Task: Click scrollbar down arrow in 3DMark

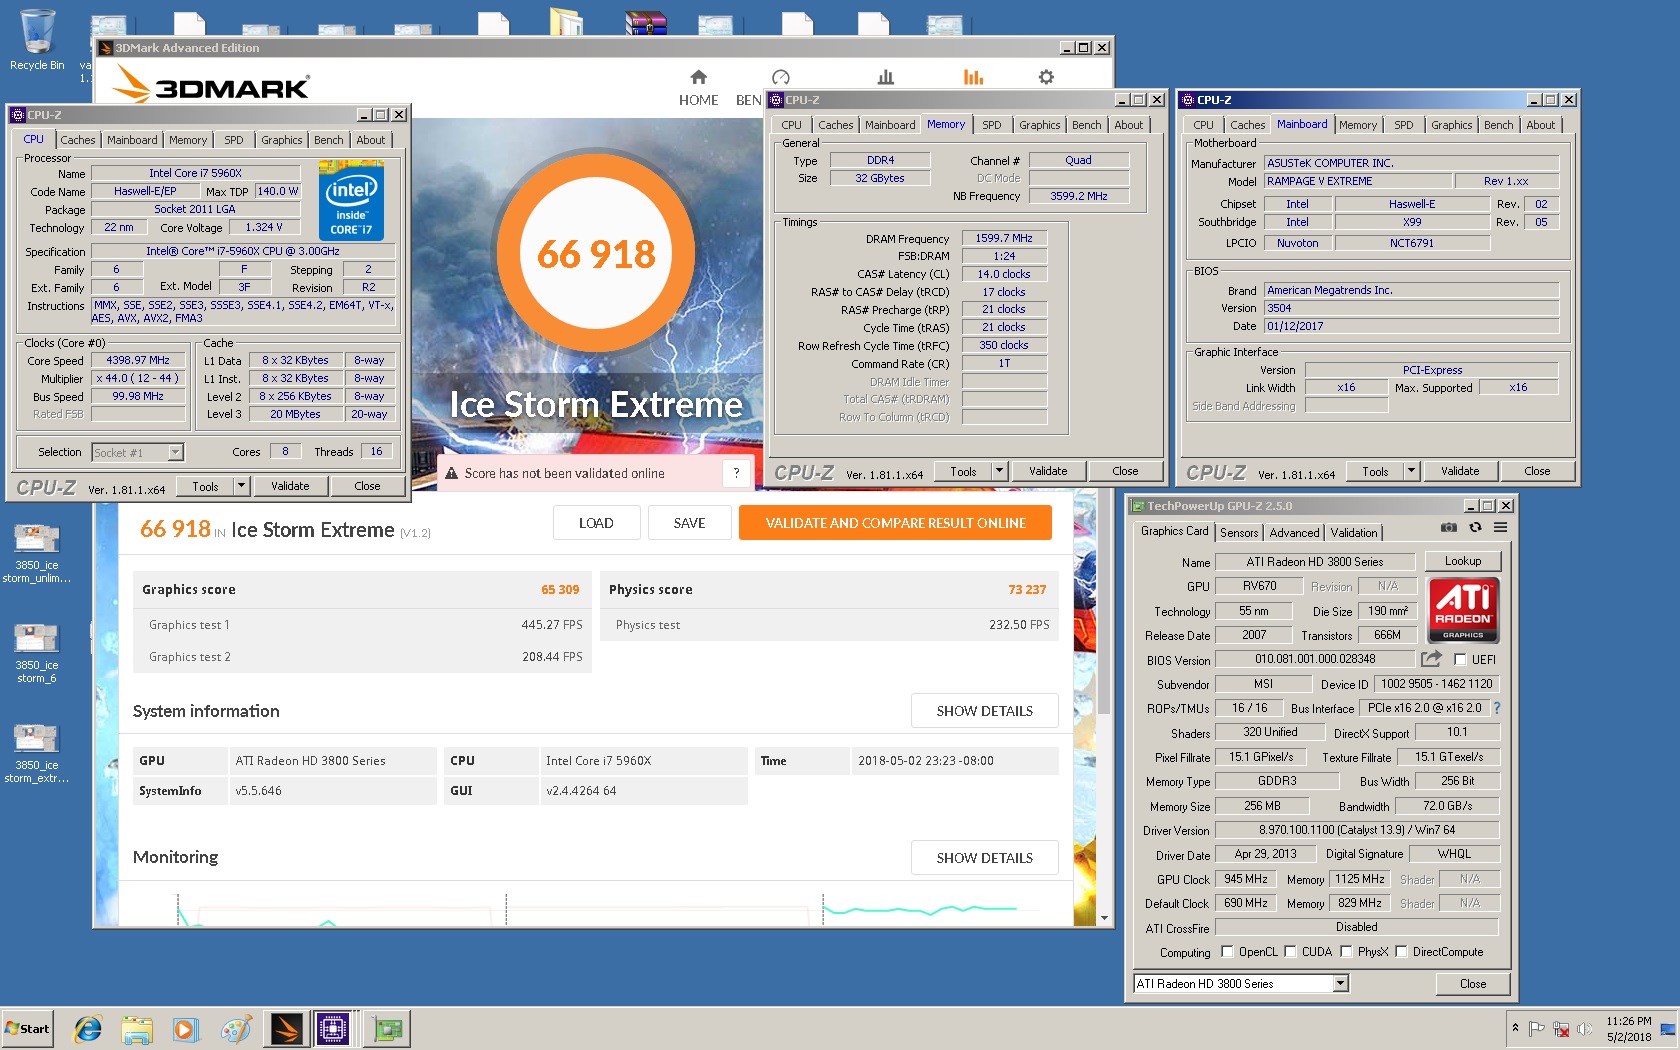Action: click(1104, 918)
